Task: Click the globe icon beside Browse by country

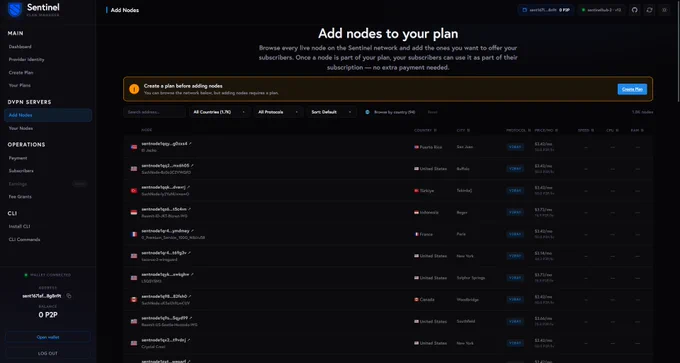Action: coord(367,112)
